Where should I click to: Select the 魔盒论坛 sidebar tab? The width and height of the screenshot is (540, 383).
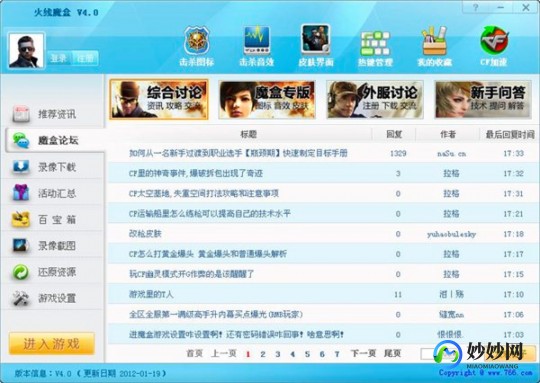point(54,140)
